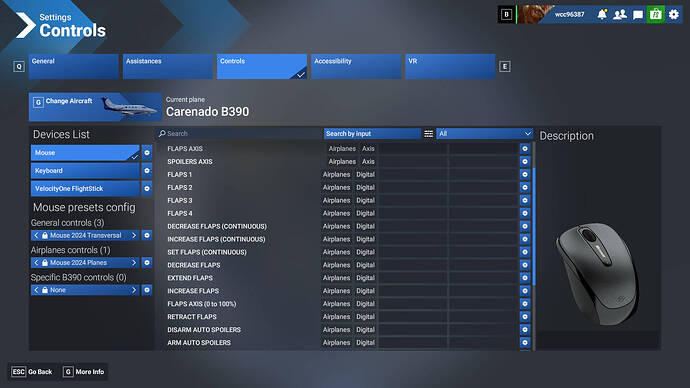Click the gear icon on FLAPS AXIS row
The width and height of the screenshot is (690, 388).
pyautogui.click(x=525, y=149)
